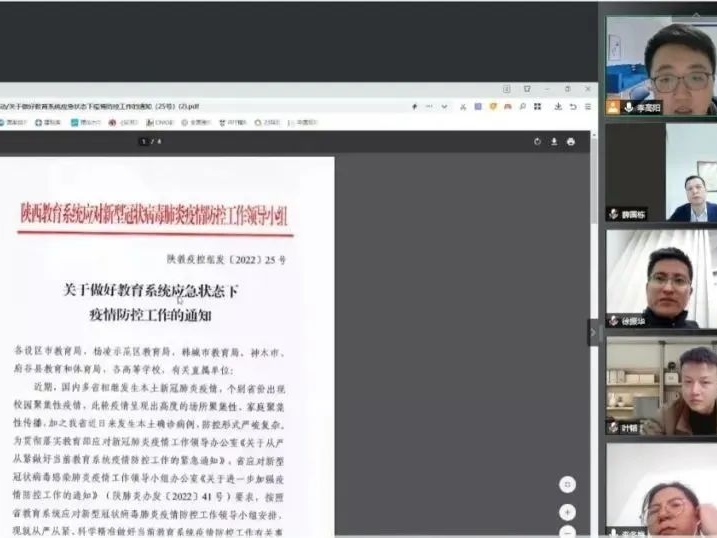Viewport: 717px width, 538px height.
Task: Expand the address bar dropdown chevron
Action: tap(444, 107)
